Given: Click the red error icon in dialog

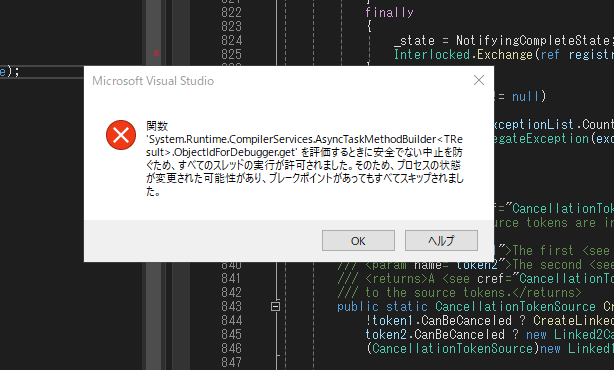Looking at the screenshot, I should point(121,135).
